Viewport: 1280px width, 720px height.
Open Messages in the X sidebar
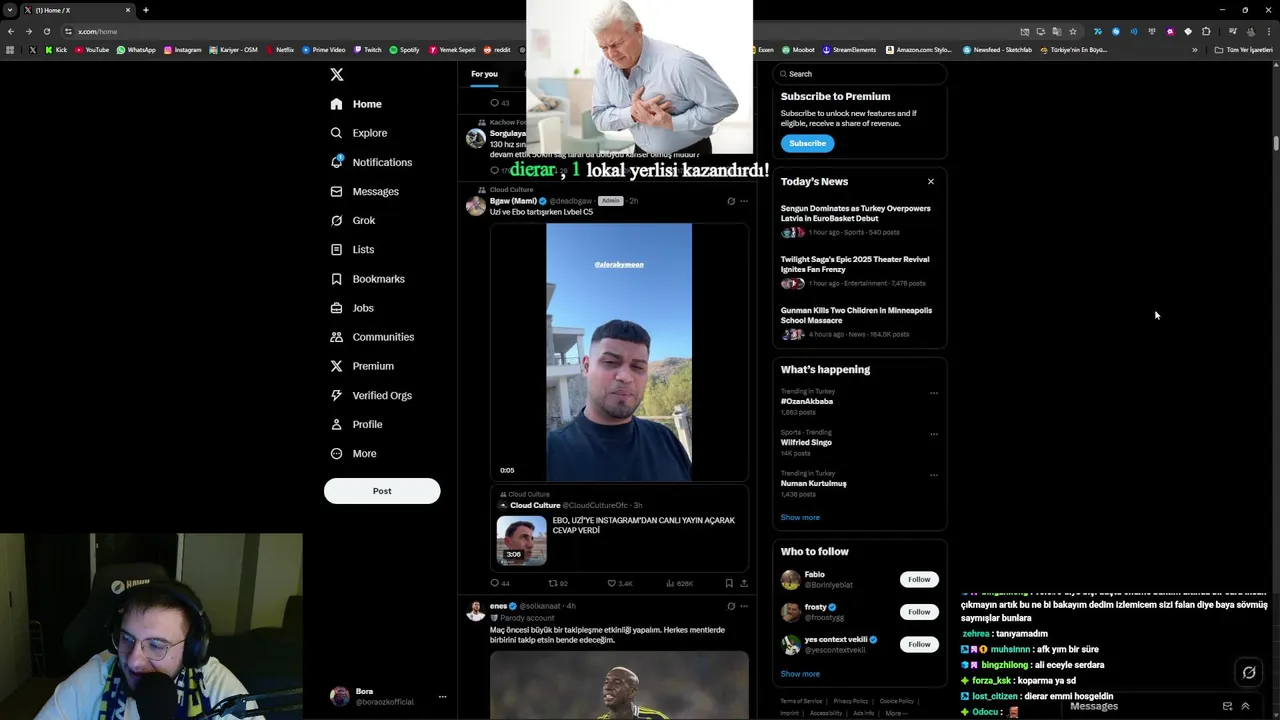pos(364,191)
